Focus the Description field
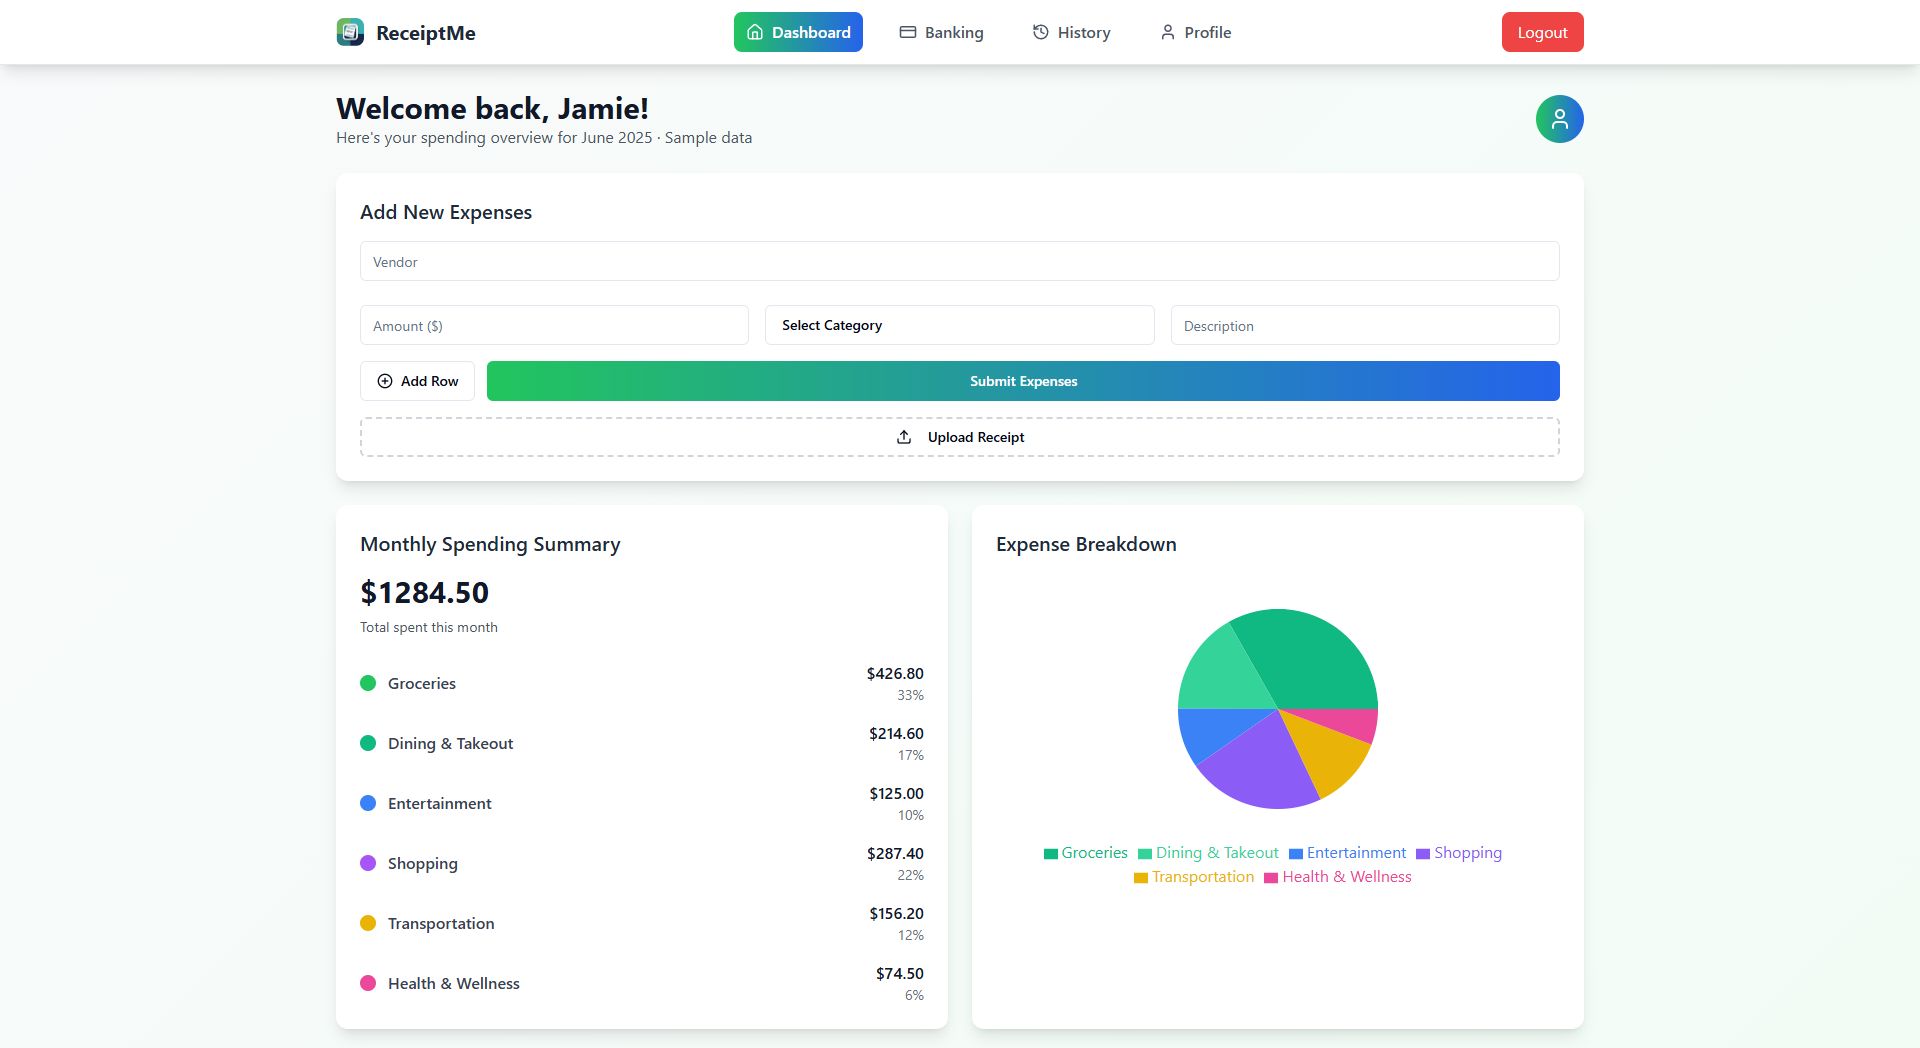This screenshot has width=1920, height=1048. pos(1365,325)
